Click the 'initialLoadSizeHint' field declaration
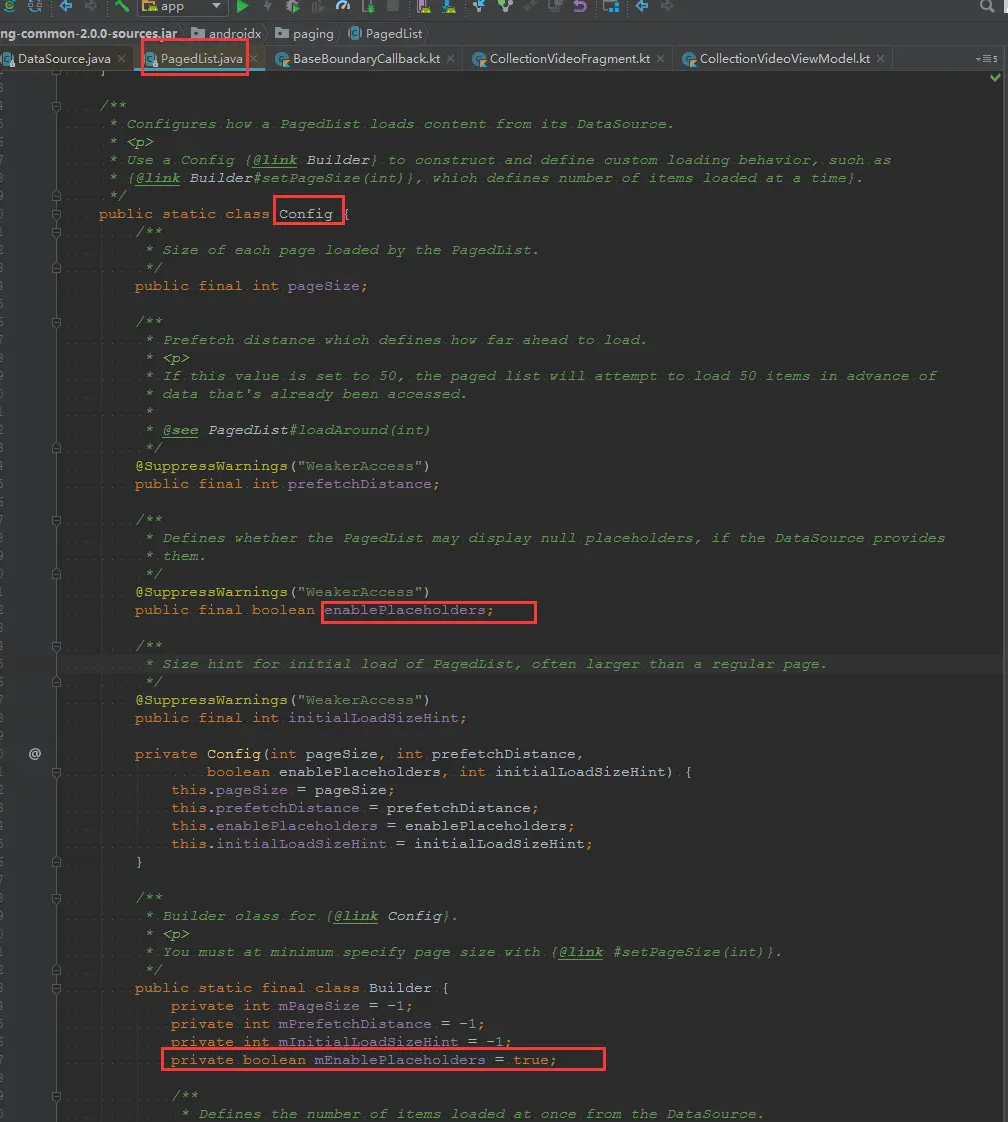The width and height of the screenshot is (1008, 1122). [x=373, y=718]
